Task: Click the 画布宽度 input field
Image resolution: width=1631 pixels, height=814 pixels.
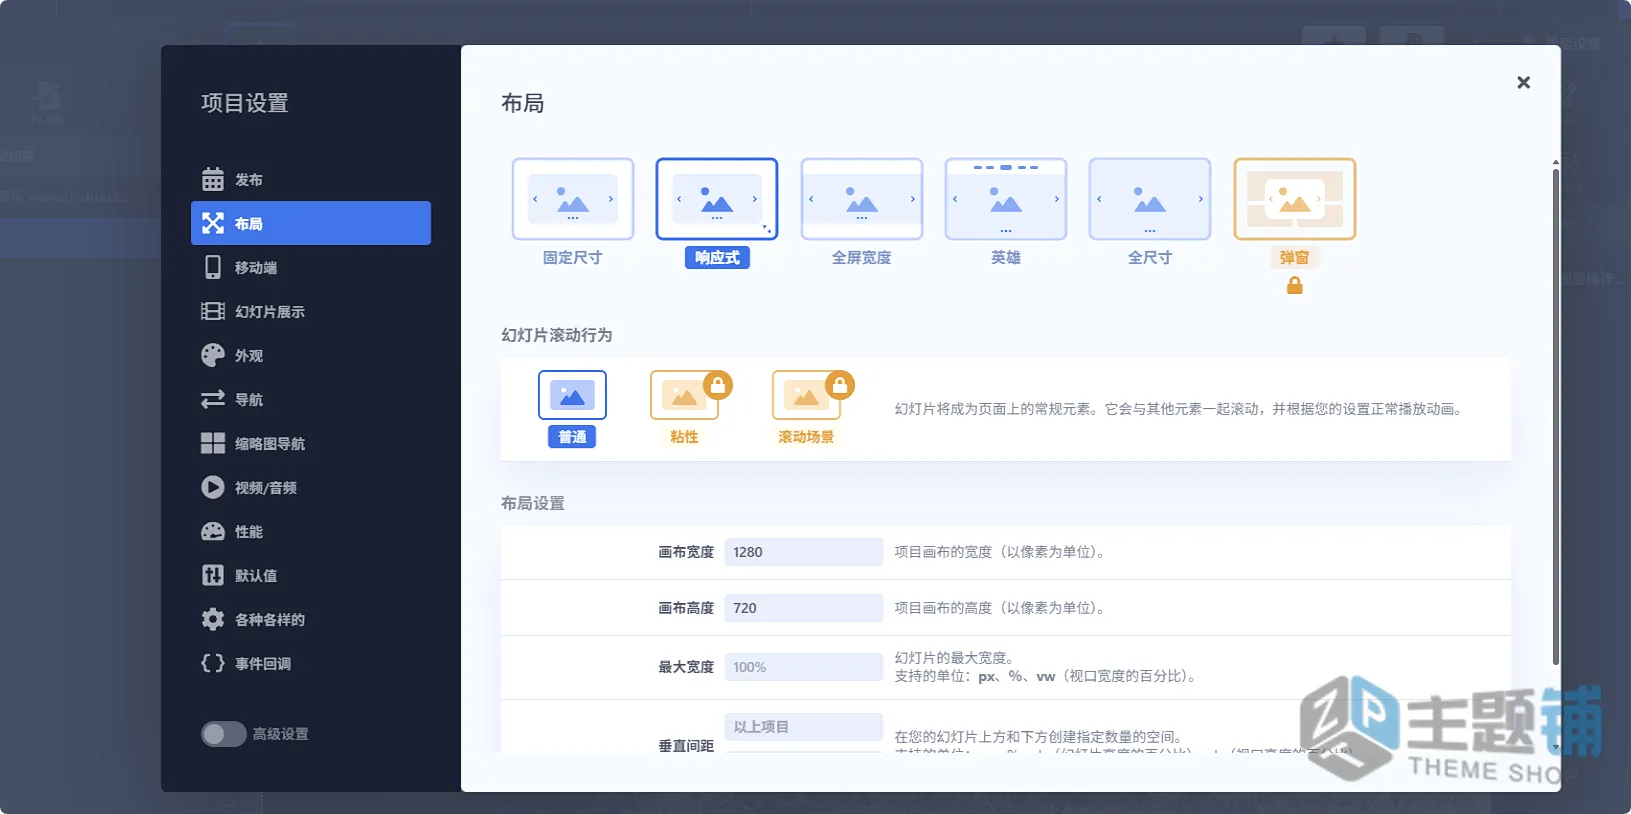Action: pos(803,552)
